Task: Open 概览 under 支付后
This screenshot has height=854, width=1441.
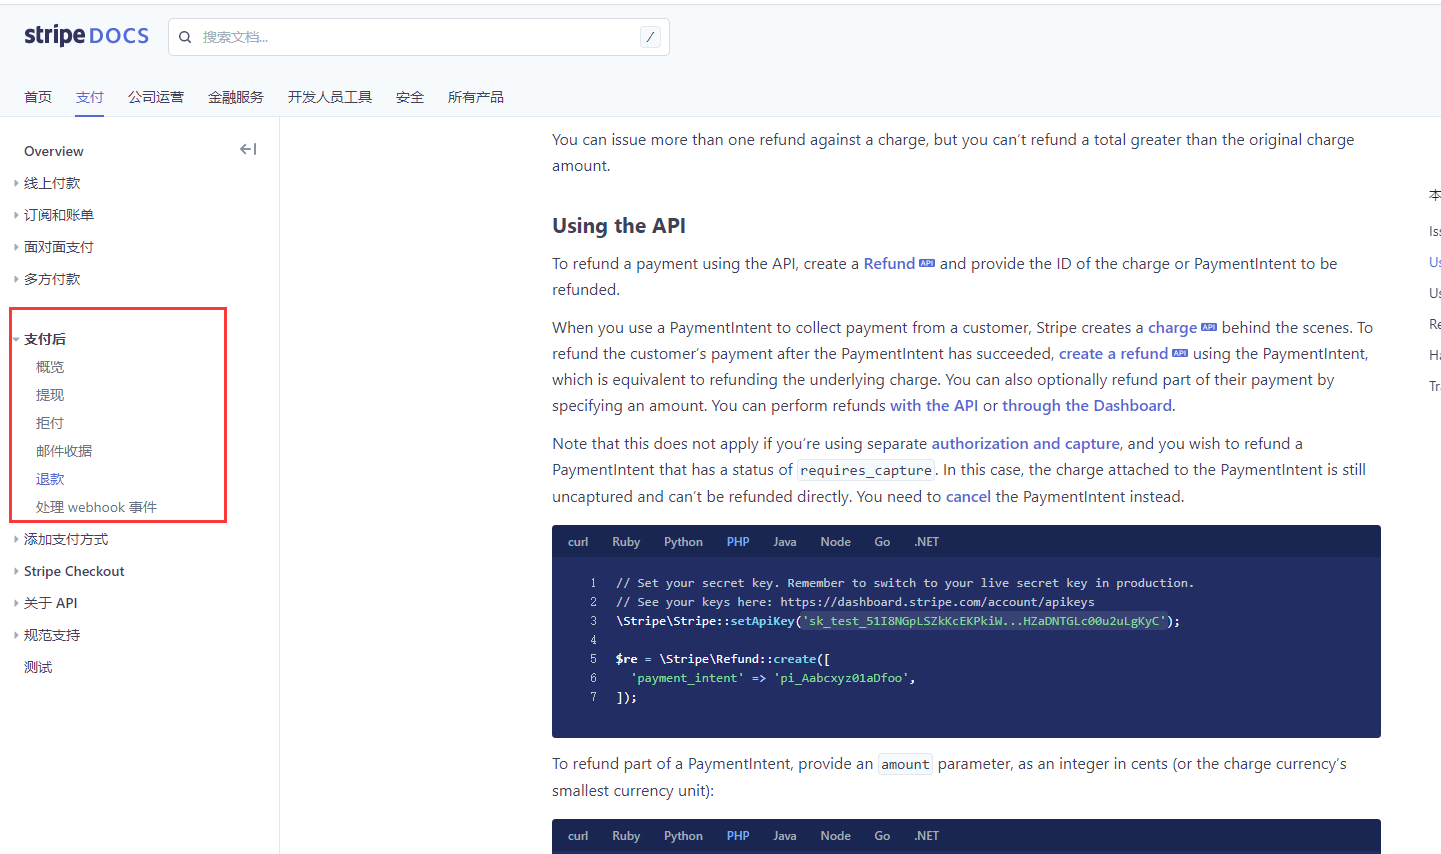Action: coord(50,367)
